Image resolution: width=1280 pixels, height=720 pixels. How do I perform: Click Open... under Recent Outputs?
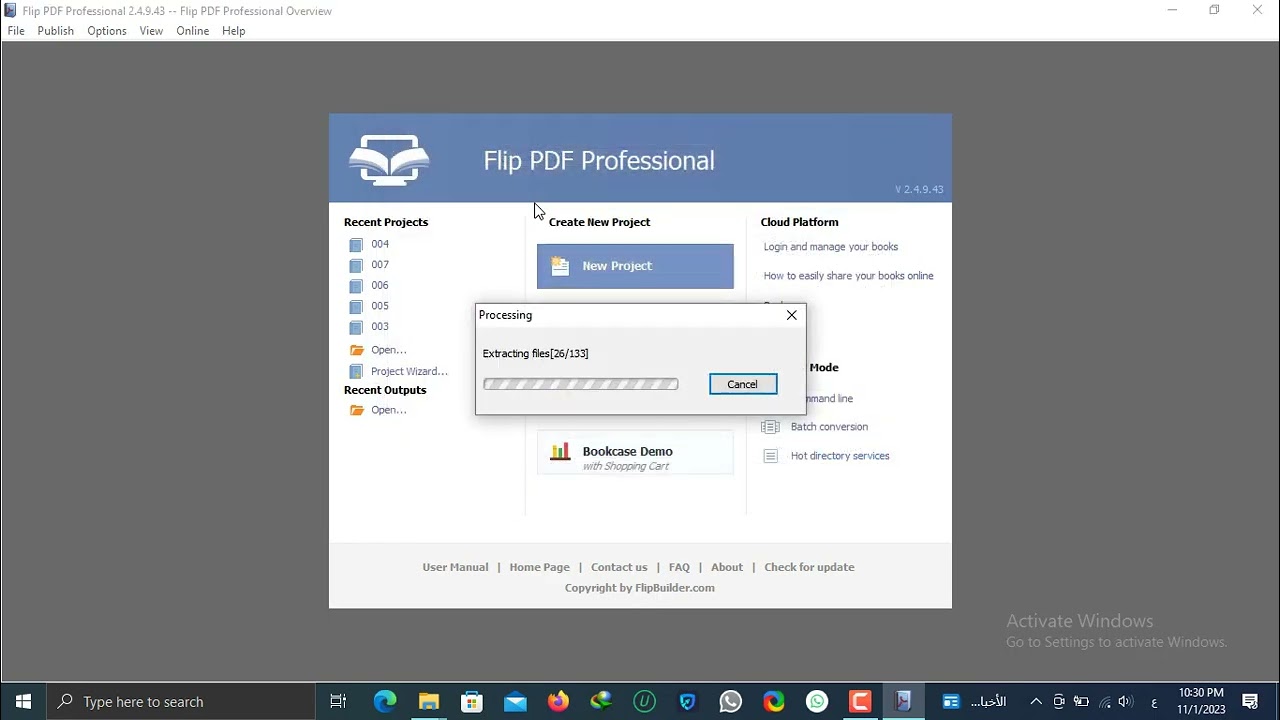(x=388, y=410)
